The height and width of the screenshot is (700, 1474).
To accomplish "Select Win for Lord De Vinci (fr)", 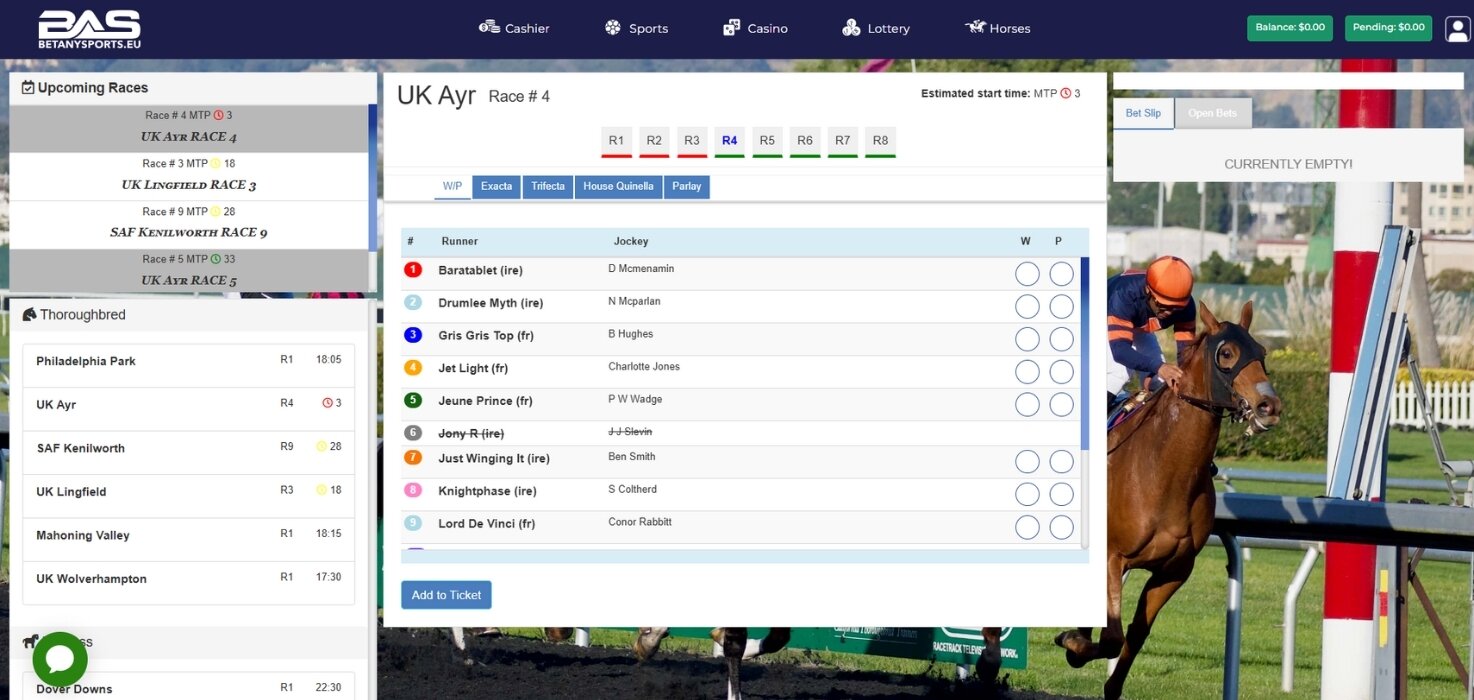I will [x=1027, y=527].
